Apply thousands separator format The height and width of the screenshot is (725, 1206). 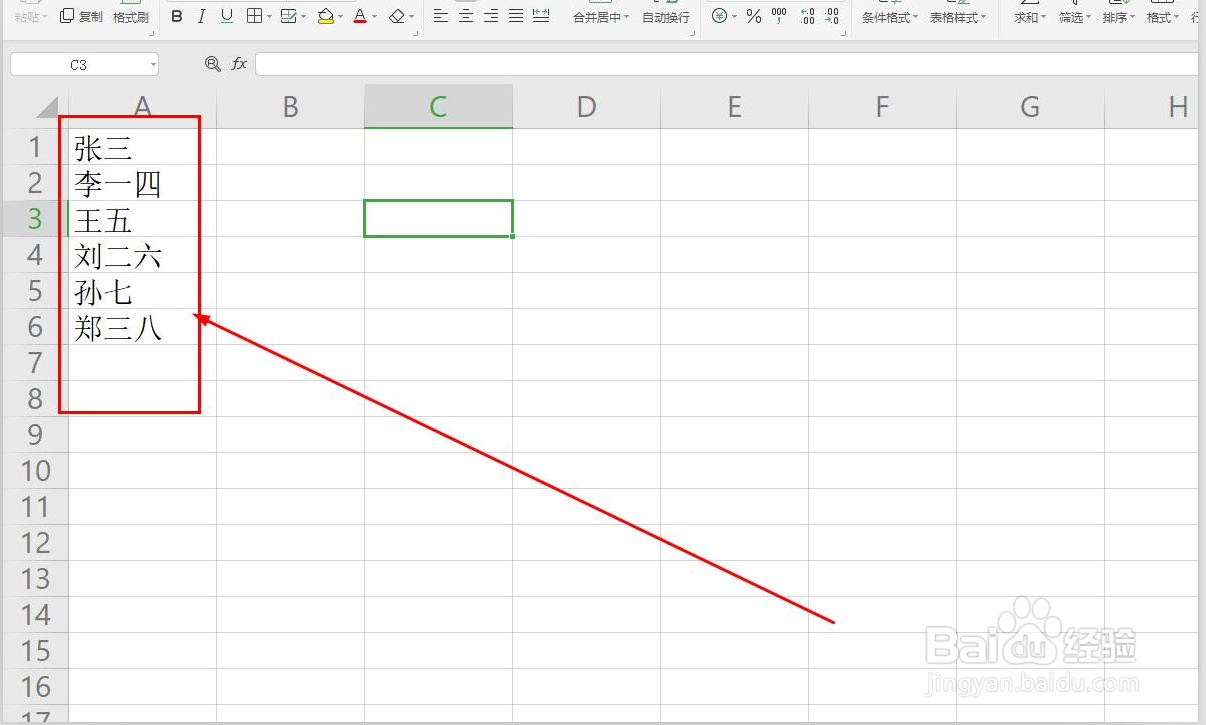point(779,16)
